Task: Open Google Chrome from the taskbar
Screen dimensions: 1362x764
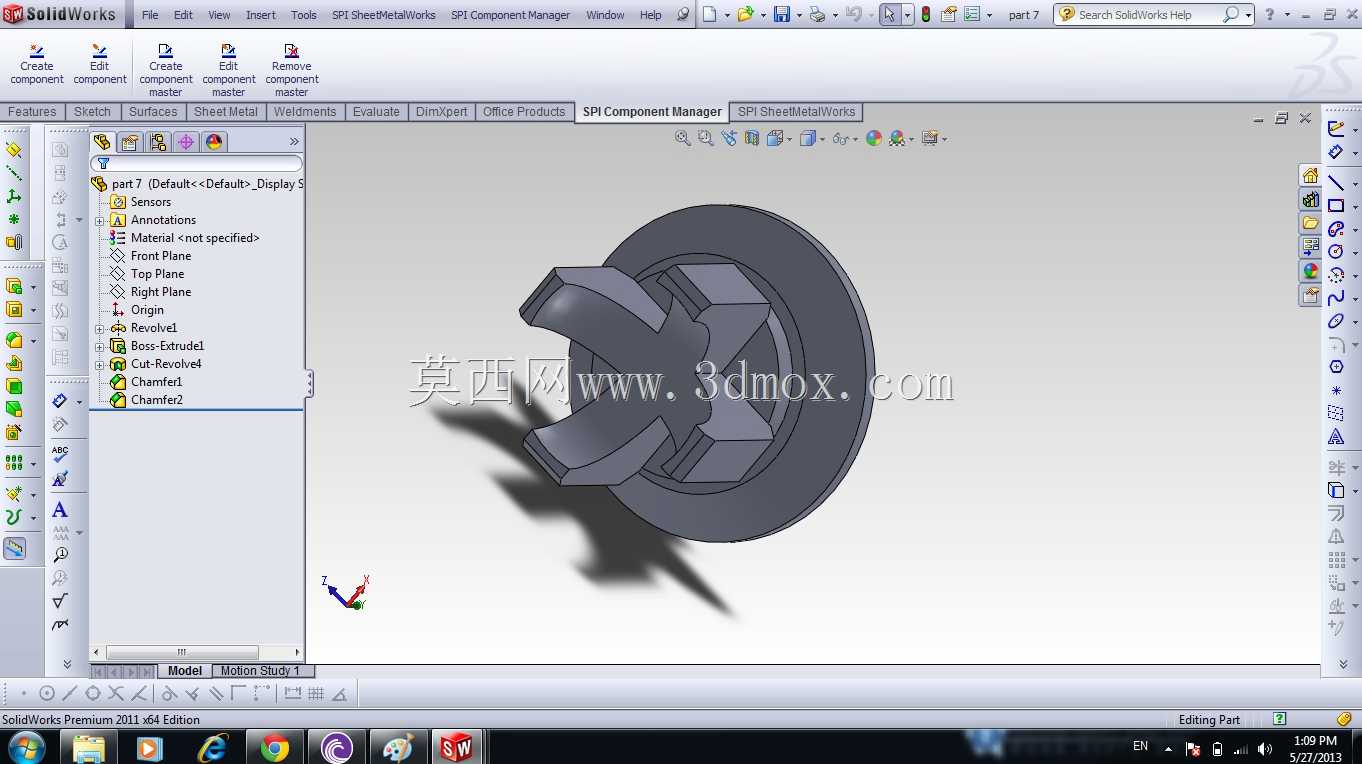Action: [275, 747]
